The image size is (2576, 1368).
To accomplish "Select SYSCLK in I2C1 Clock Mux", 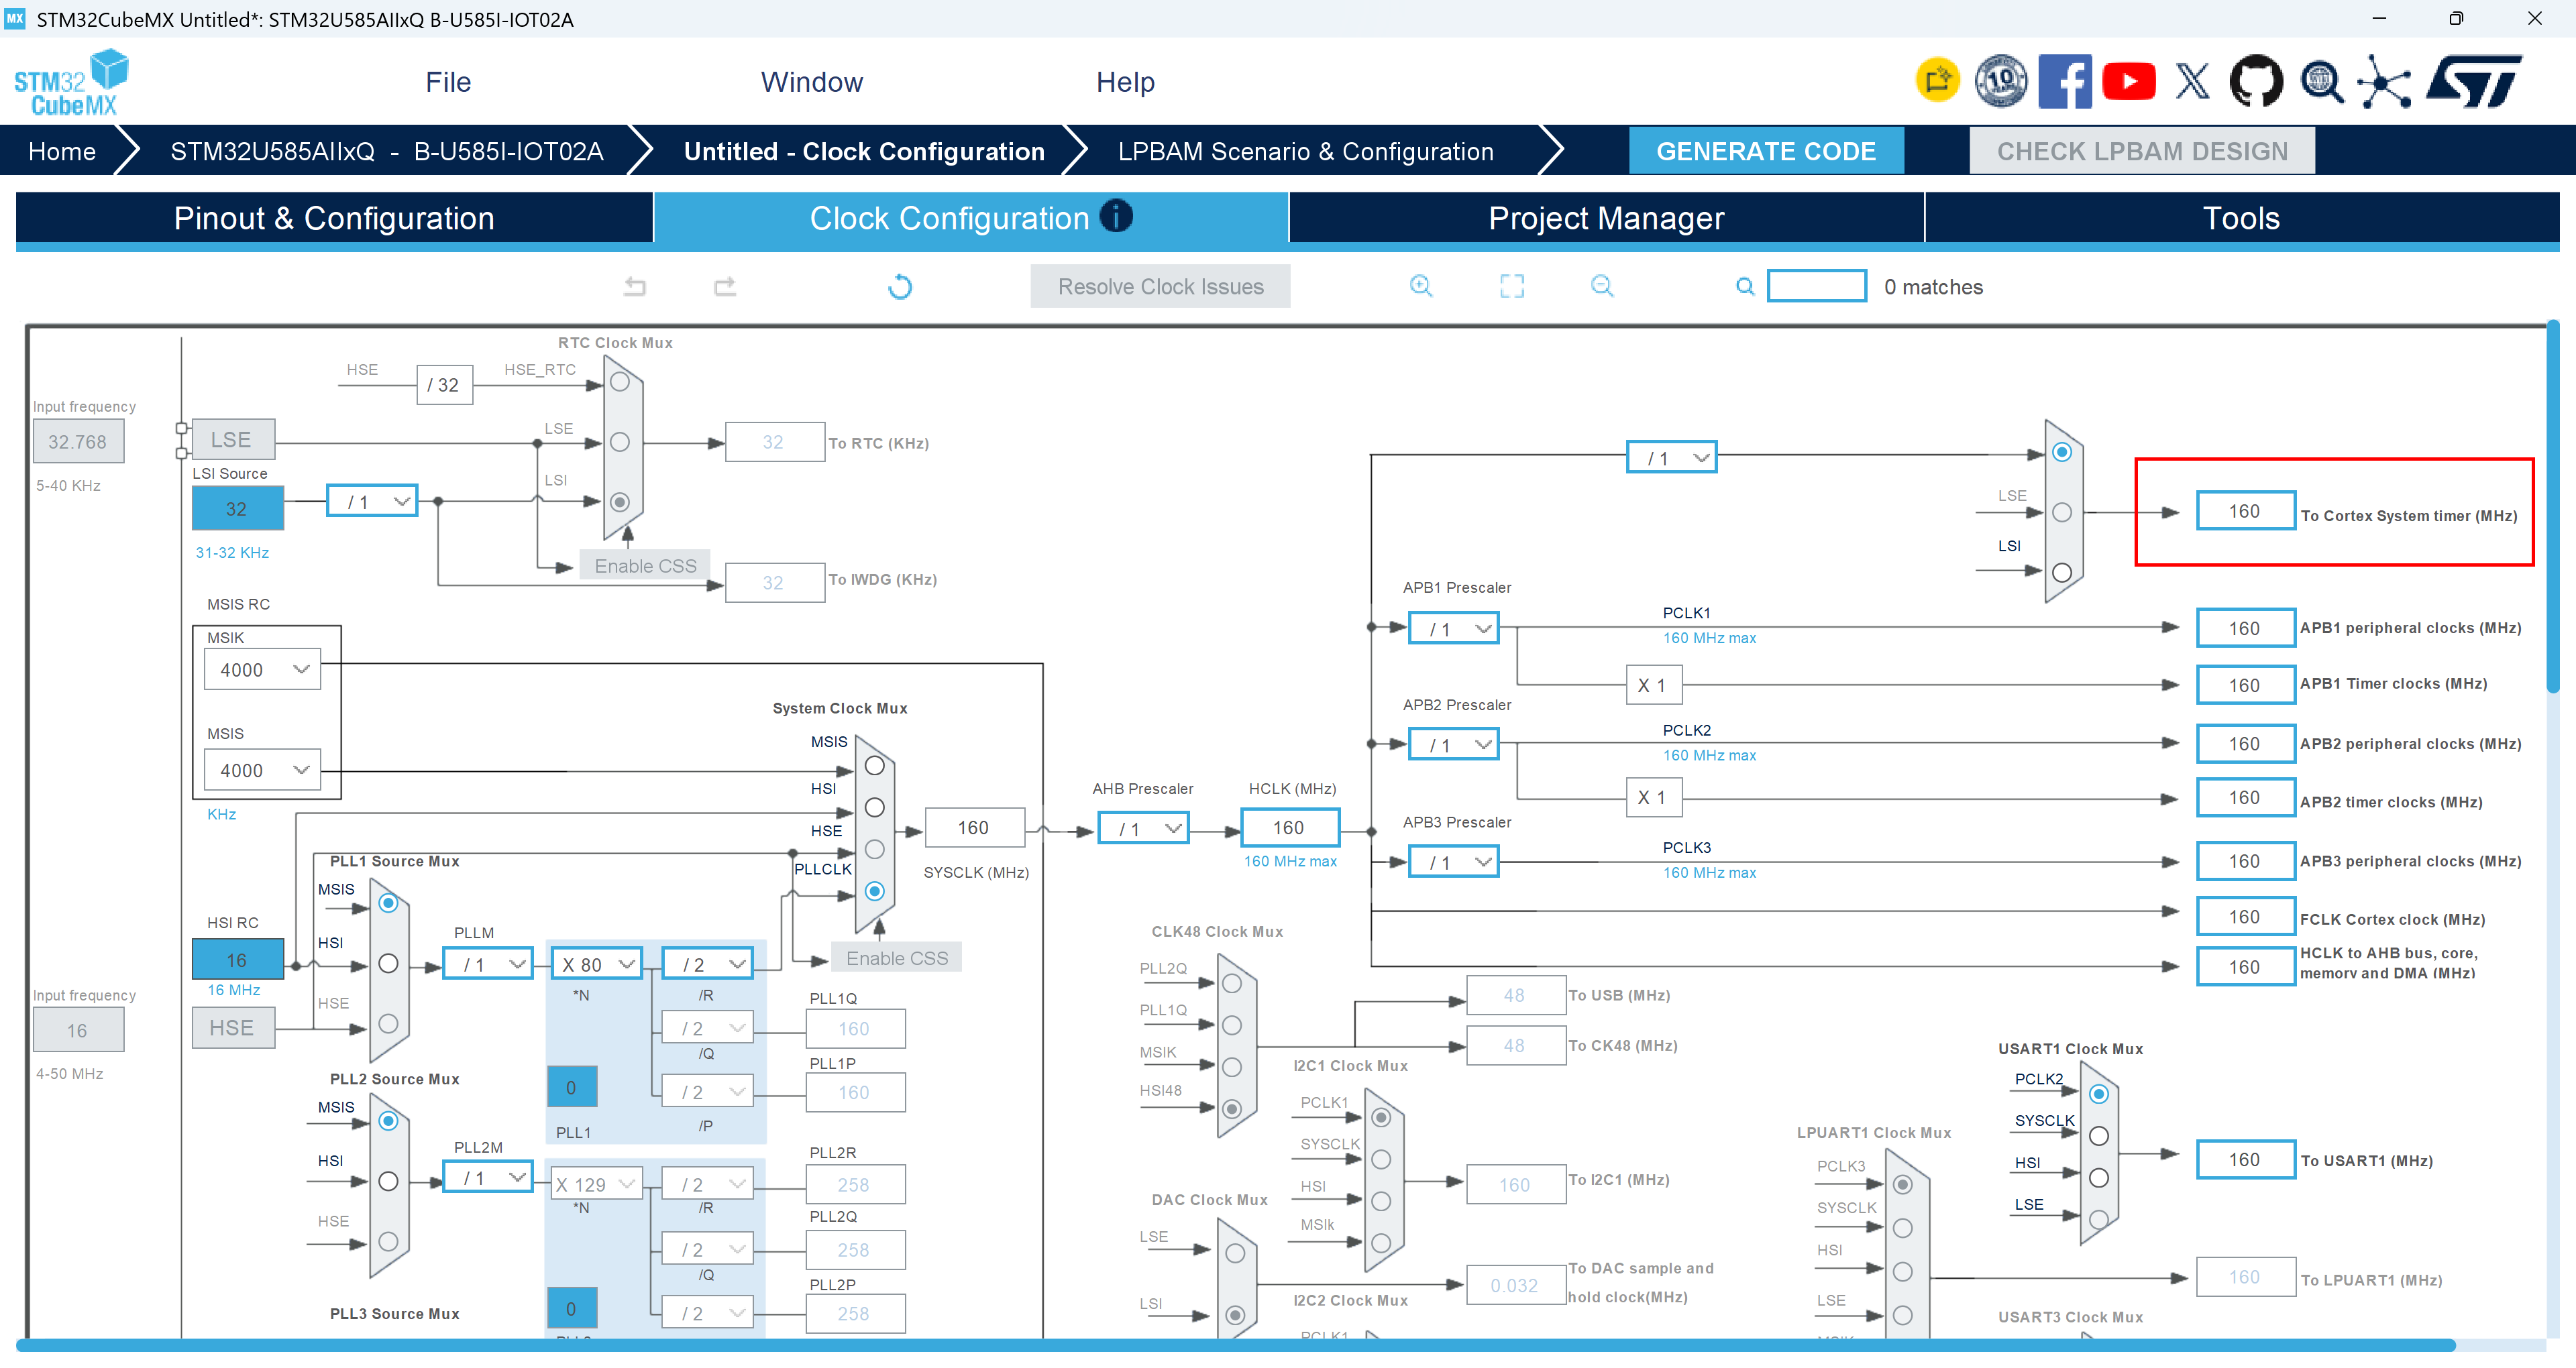I will 1381,1159.
